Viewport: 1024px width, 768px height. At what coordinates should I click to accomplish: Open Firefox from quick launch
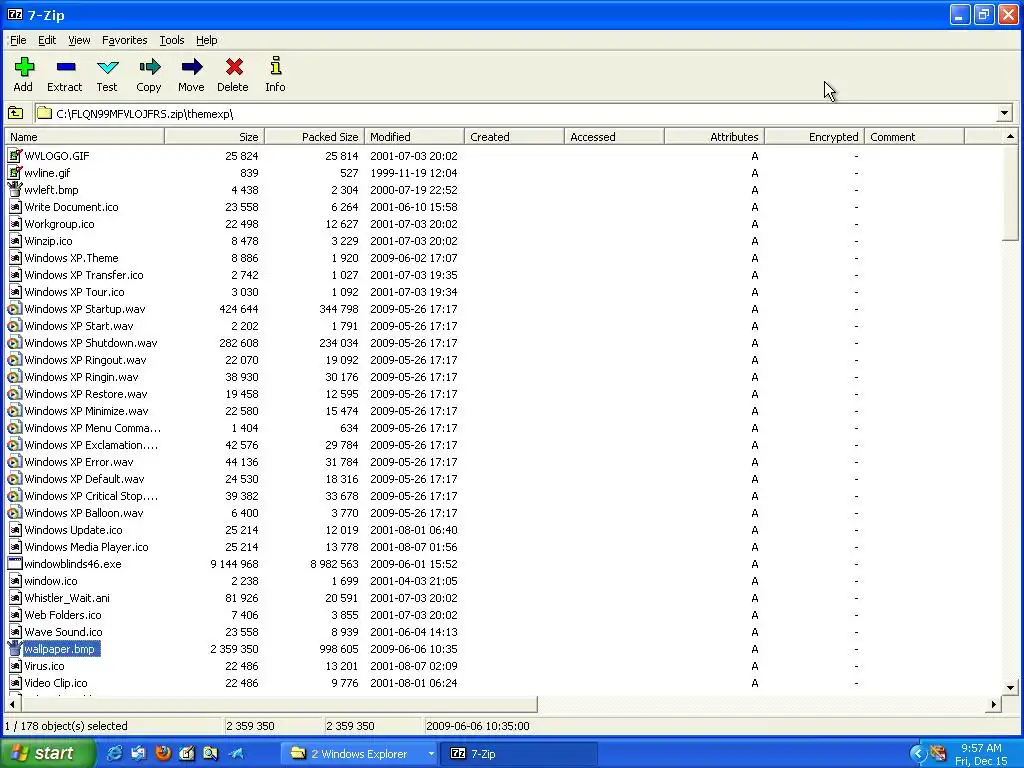(163, 754)
